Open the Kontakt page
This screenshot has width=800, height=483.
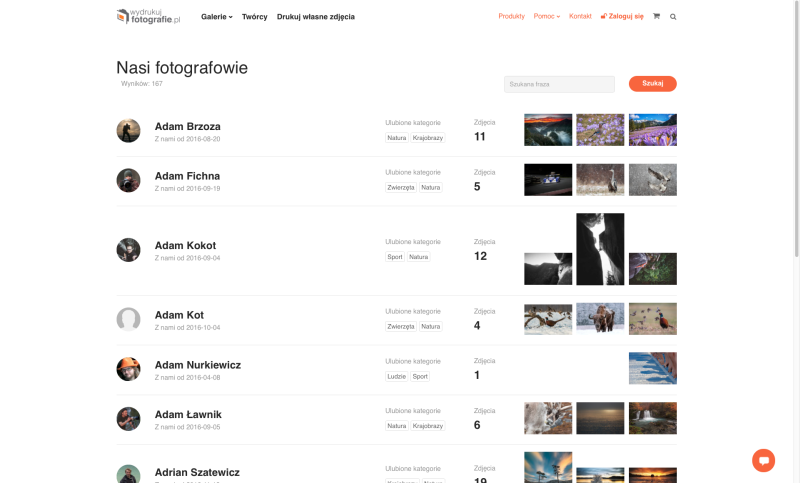(580, 16)
